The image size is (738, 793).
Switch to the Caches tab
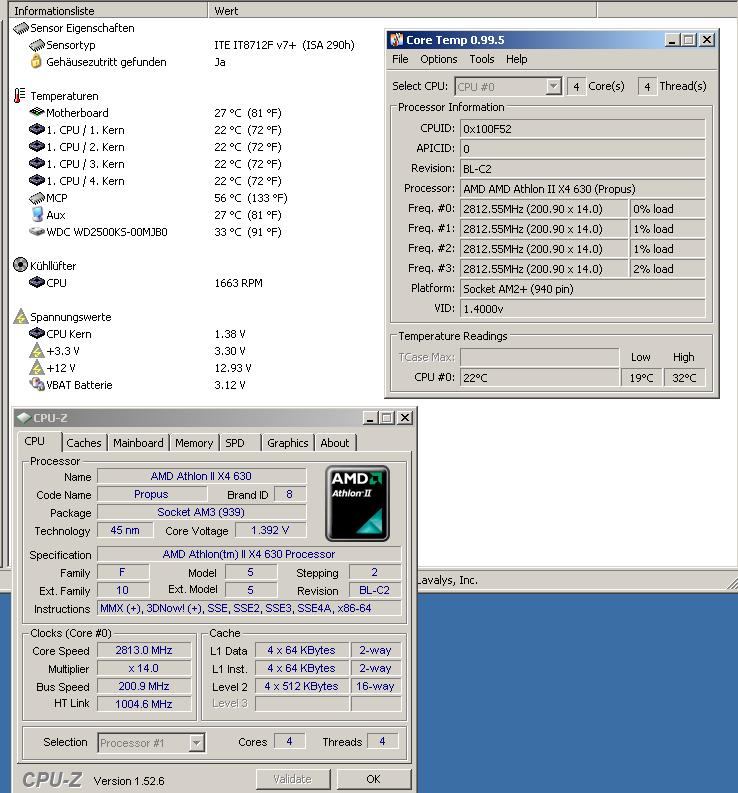84,443
